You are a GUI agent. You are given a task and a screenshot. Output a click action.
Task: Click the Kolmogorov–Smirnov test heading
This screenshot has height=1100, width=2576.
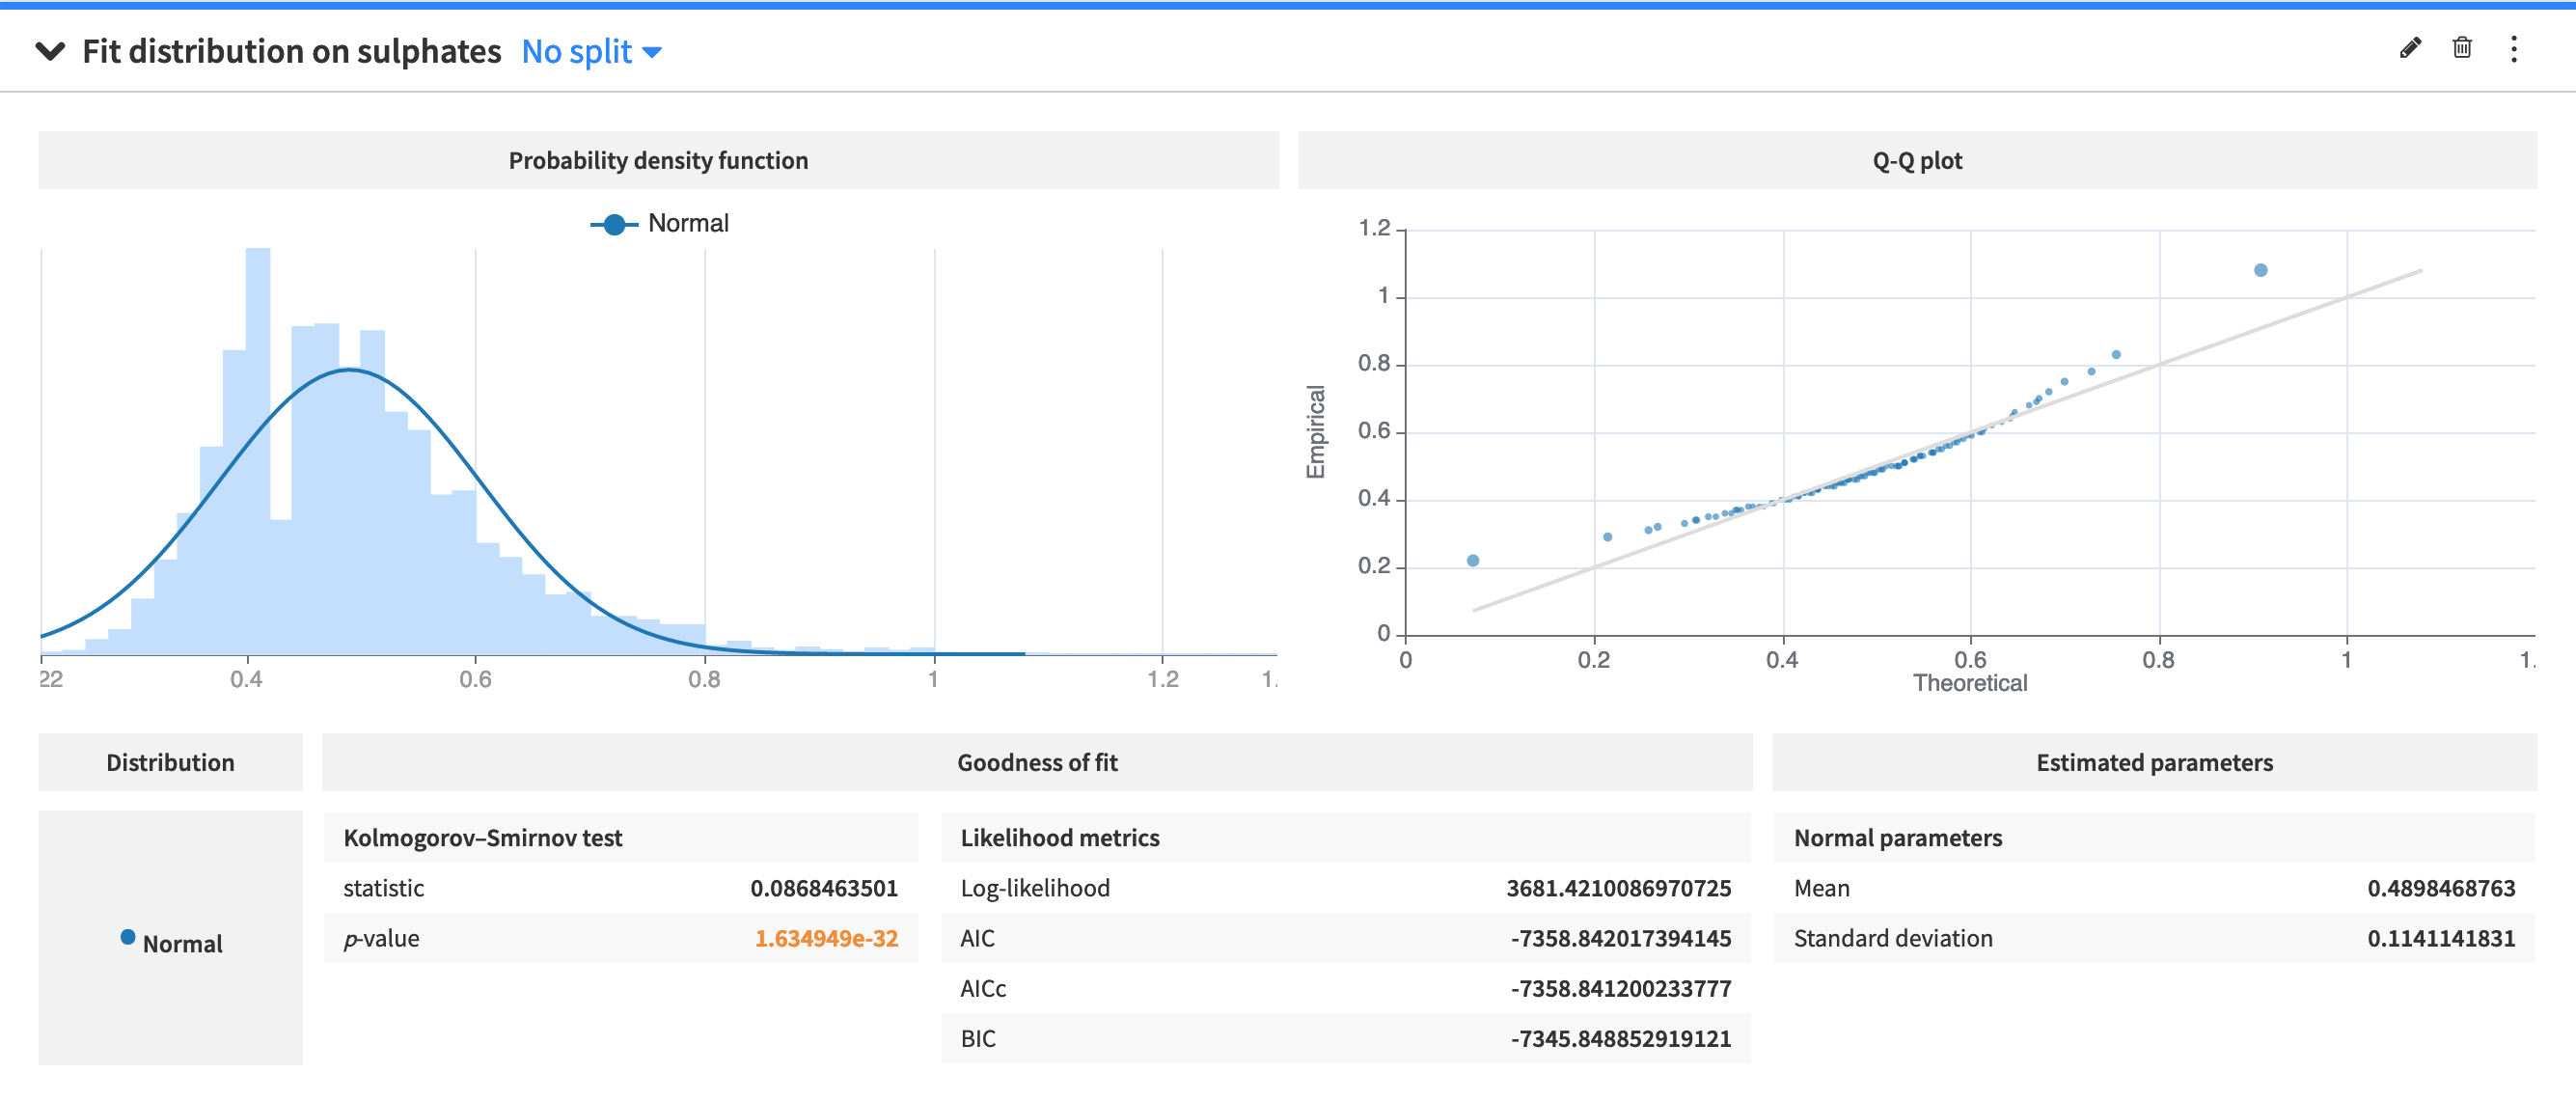click(x=483, y=837)
